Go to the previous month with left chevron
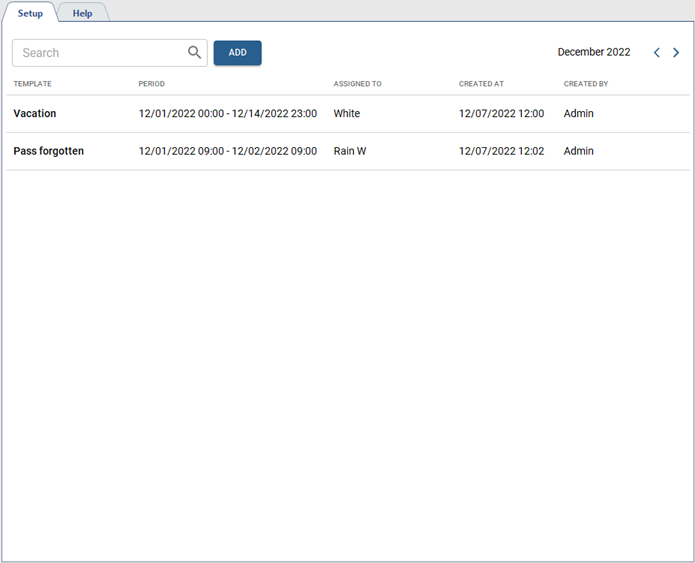 [657, 53]
